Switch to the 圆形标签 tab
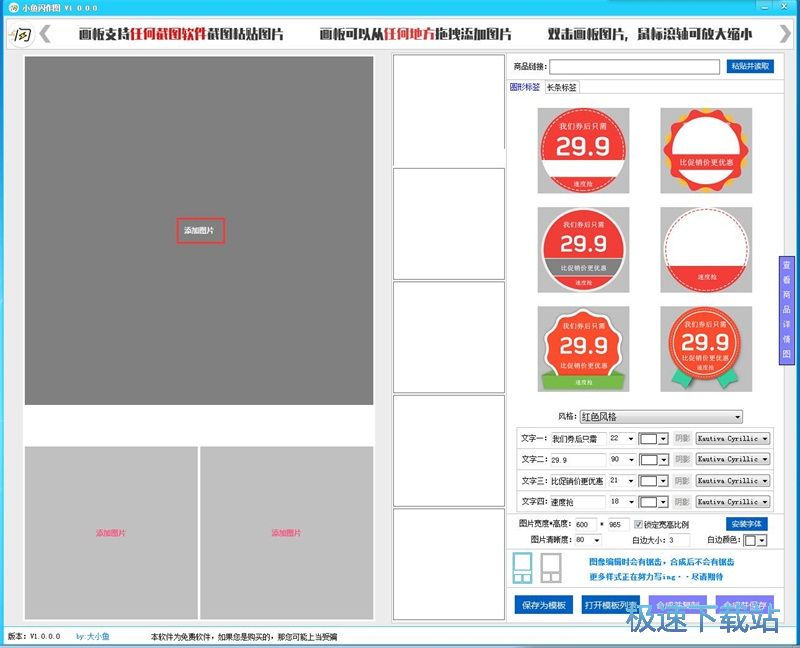Image resolution: width=800 pixels, height=648 pixels. pos(525,88)
